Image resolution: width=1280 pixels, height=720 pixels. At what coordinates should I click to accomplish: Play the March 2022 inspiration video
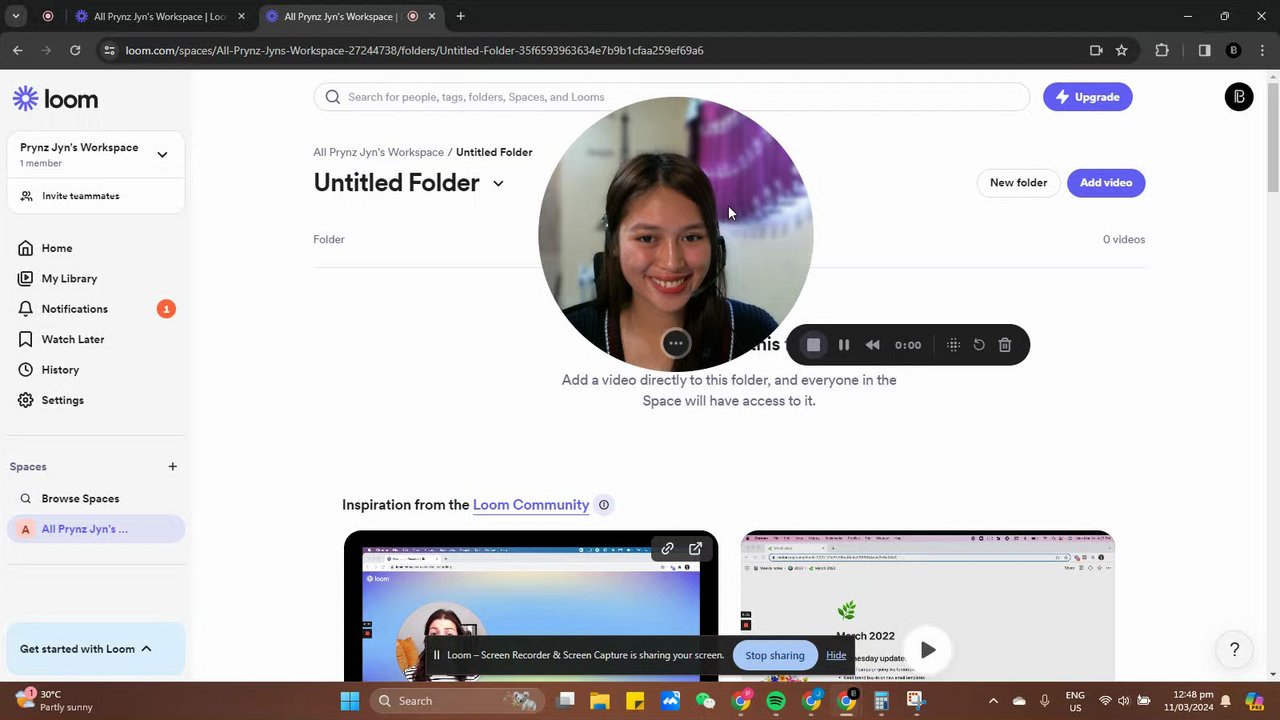[928, 650]
